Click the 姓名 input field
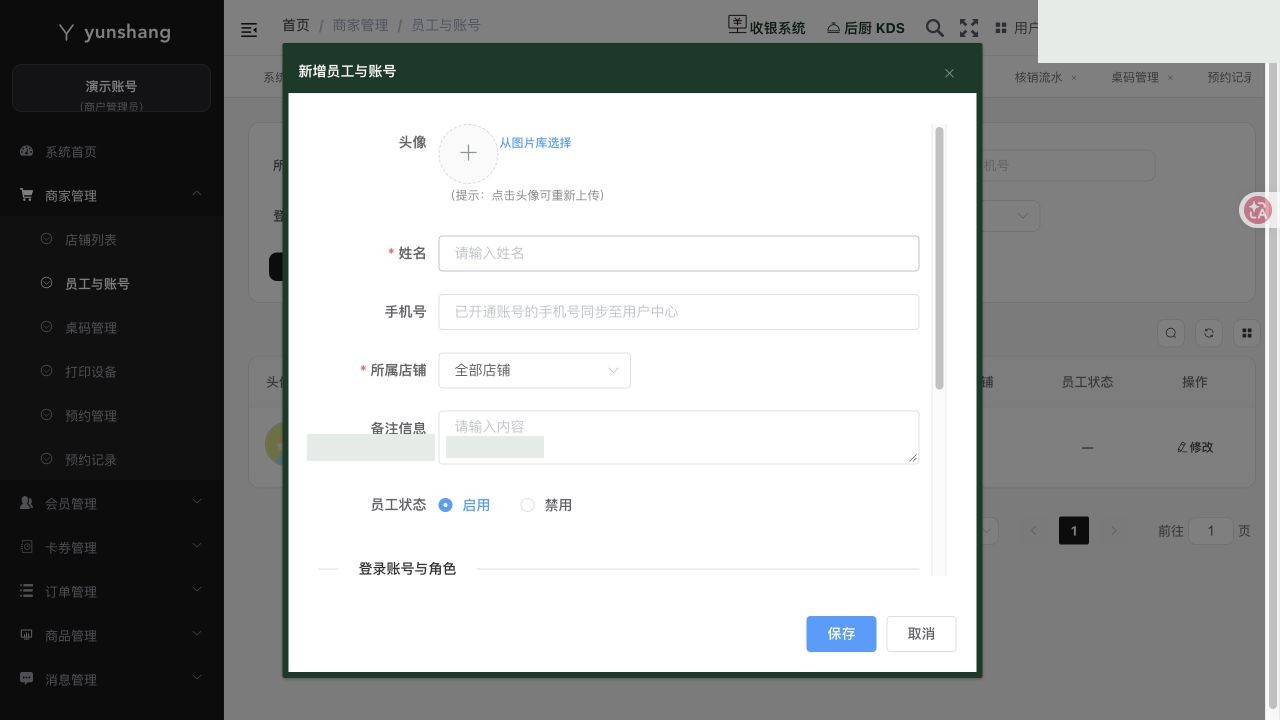The width and height of the screenshot is (1280, 720). (x=679, y=253)
